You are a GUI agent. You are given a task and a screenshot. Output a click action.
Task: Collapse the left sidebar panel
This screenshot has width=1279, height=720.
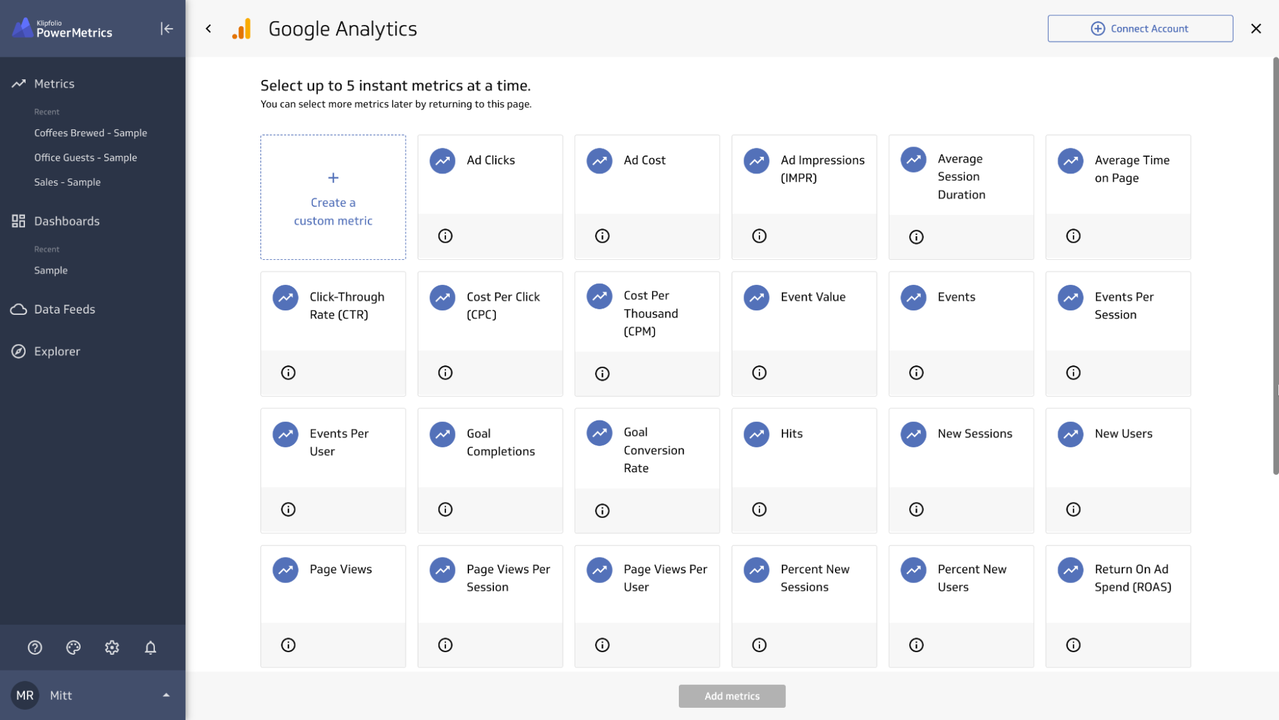[167, 29]
